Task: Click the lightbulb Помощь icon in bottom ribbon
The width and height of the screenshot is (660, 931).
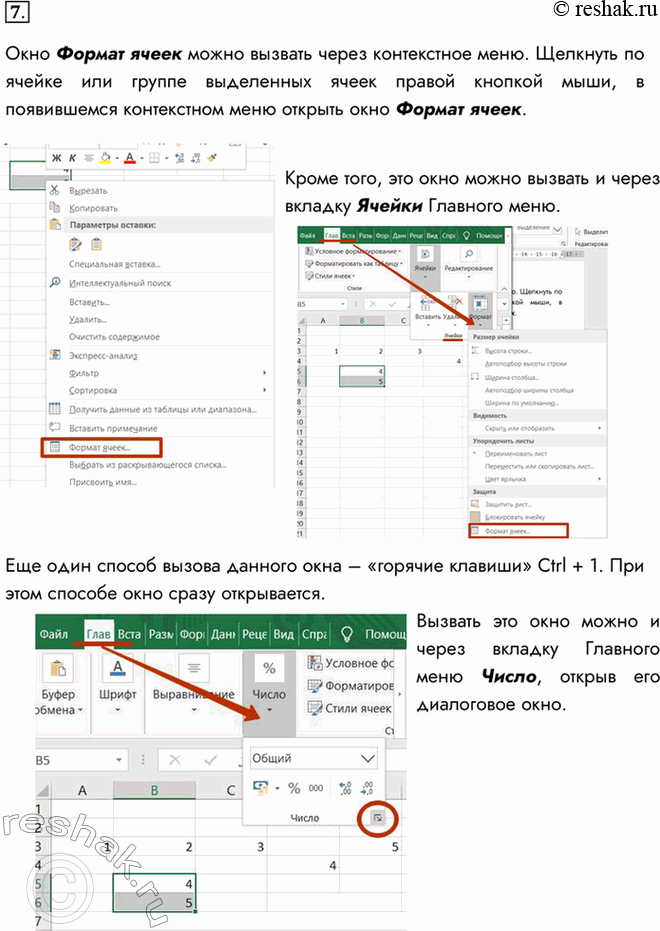Action: pyautogui.click(x=347, y=635)
